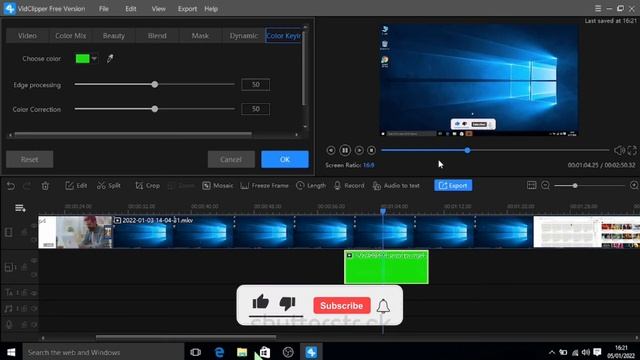Confirm settings with the OK button

[285, 160]
